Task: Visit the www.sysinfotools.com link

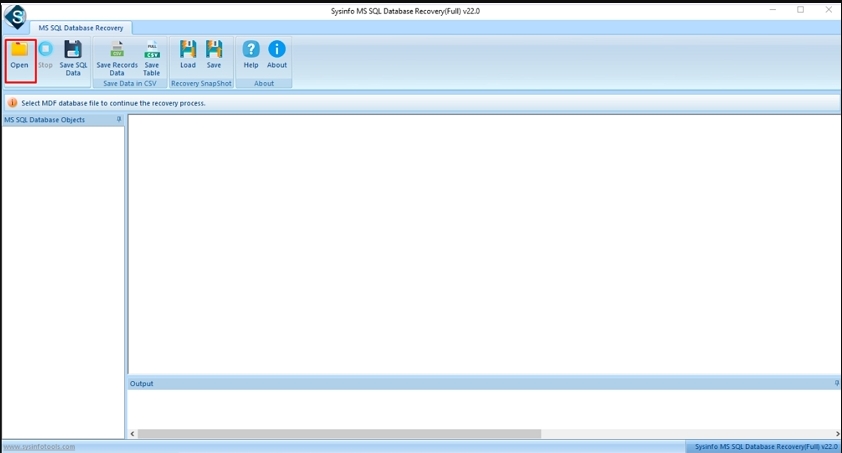Action: 39,447
